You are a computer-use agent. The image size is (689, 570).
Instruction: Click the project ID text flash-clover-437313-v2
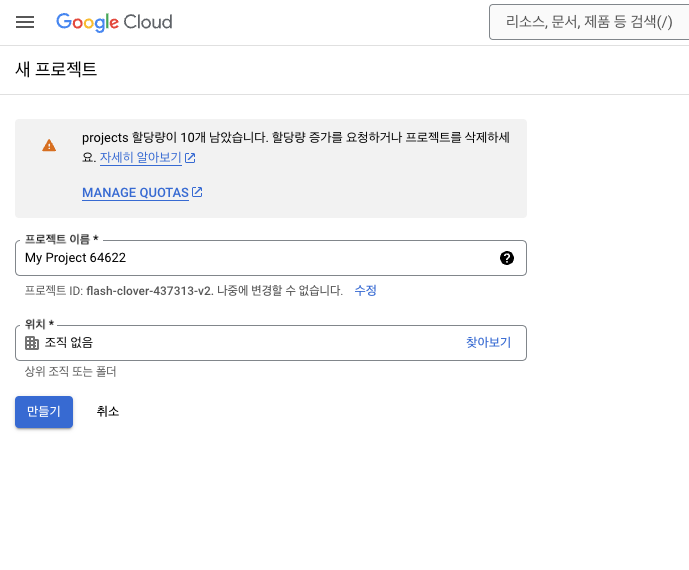pos(149,291)
